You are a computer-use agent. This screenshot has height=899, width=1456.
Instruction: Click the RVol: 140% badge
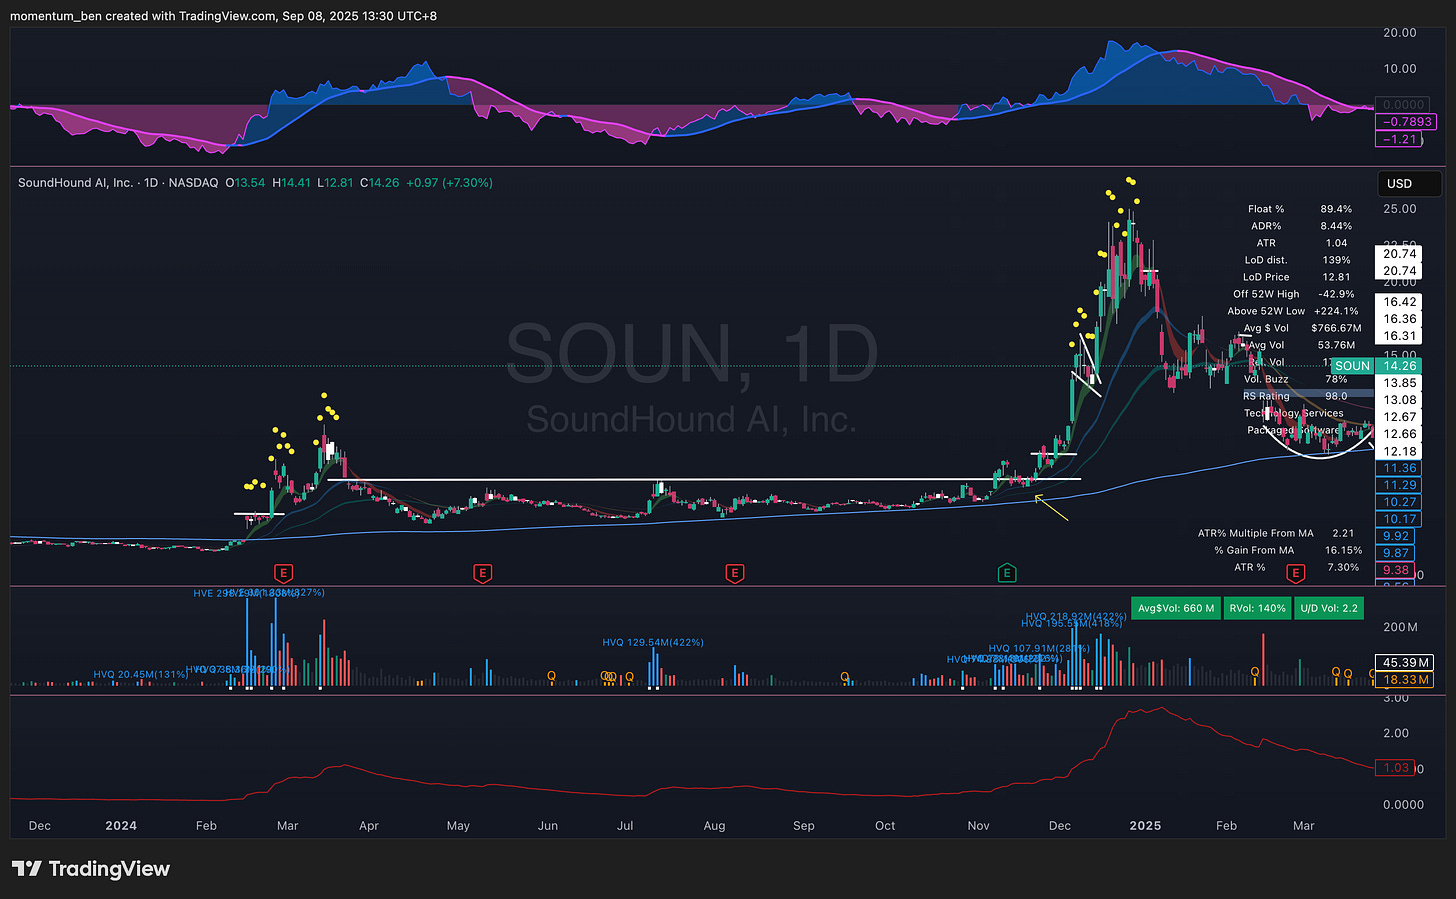[x=1257, y=608]
